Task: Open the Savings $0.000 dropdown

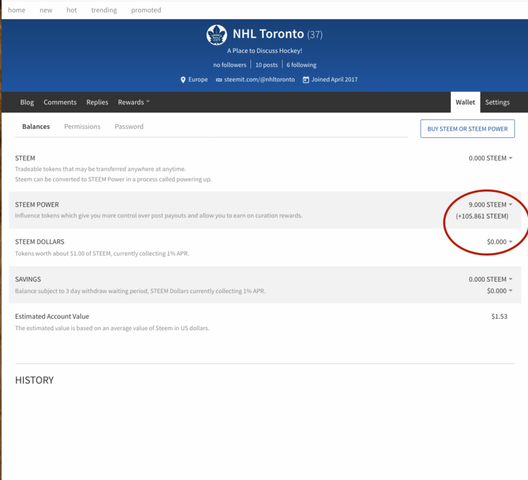Action: 499,291
